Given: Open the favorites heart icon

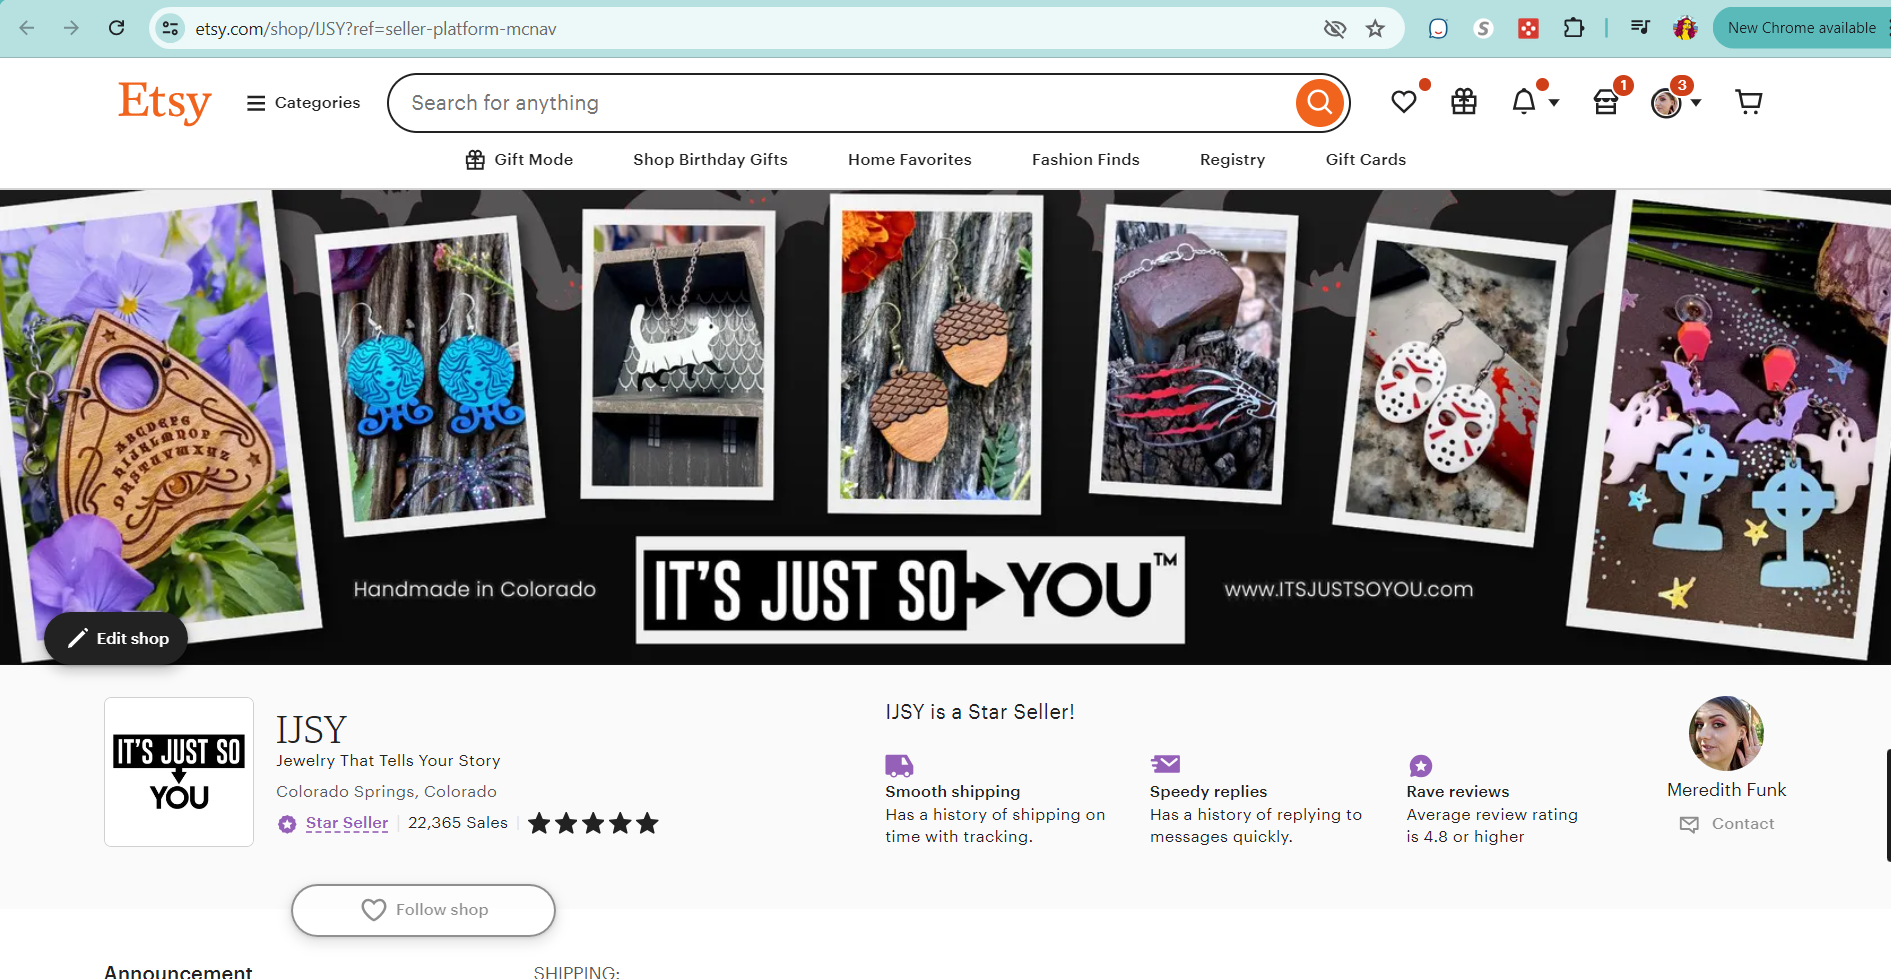Looking at the screenshot, I should tap(1404, 101).
